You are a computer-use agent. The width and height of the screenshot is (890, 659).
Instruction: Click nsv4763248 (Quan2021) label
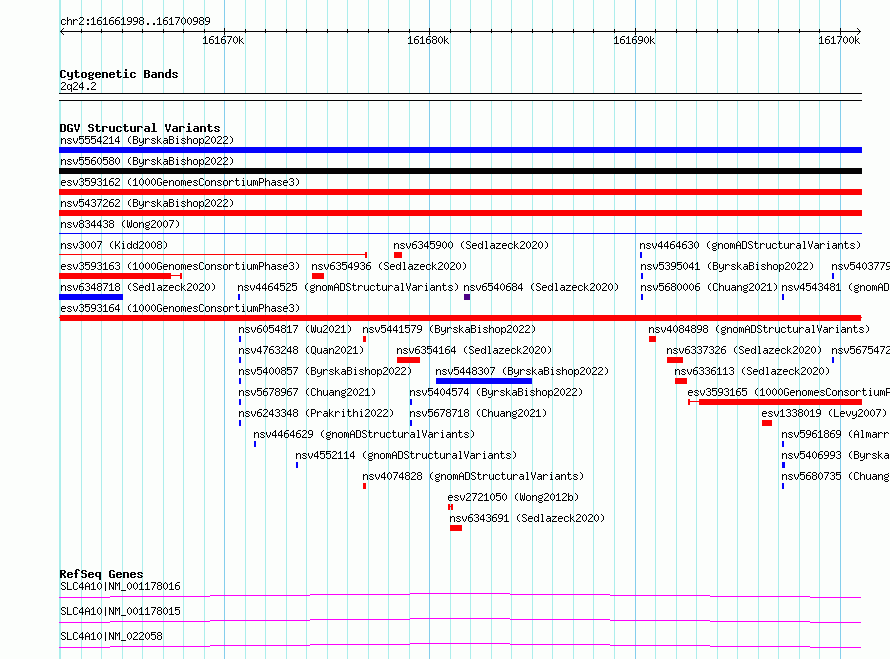tap(301, 350)
